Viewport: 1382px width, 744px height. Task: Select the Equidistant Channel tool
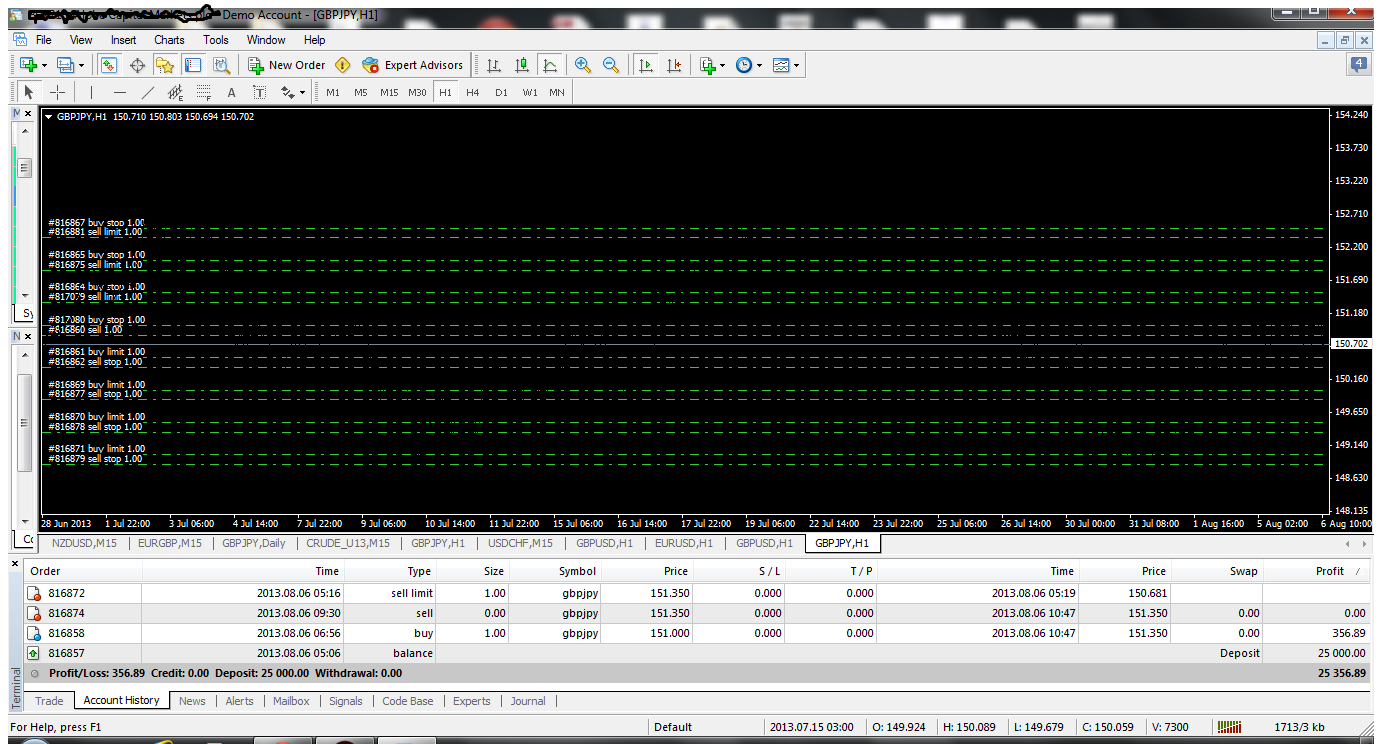176,92
